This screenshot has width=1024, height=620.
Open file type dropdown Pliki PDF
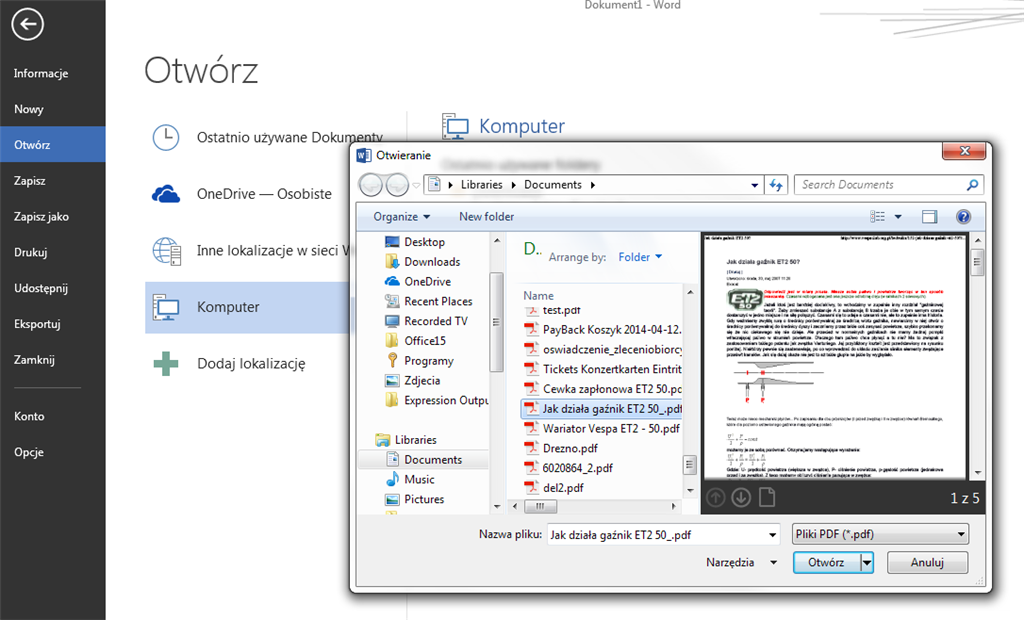coord(880,534)
